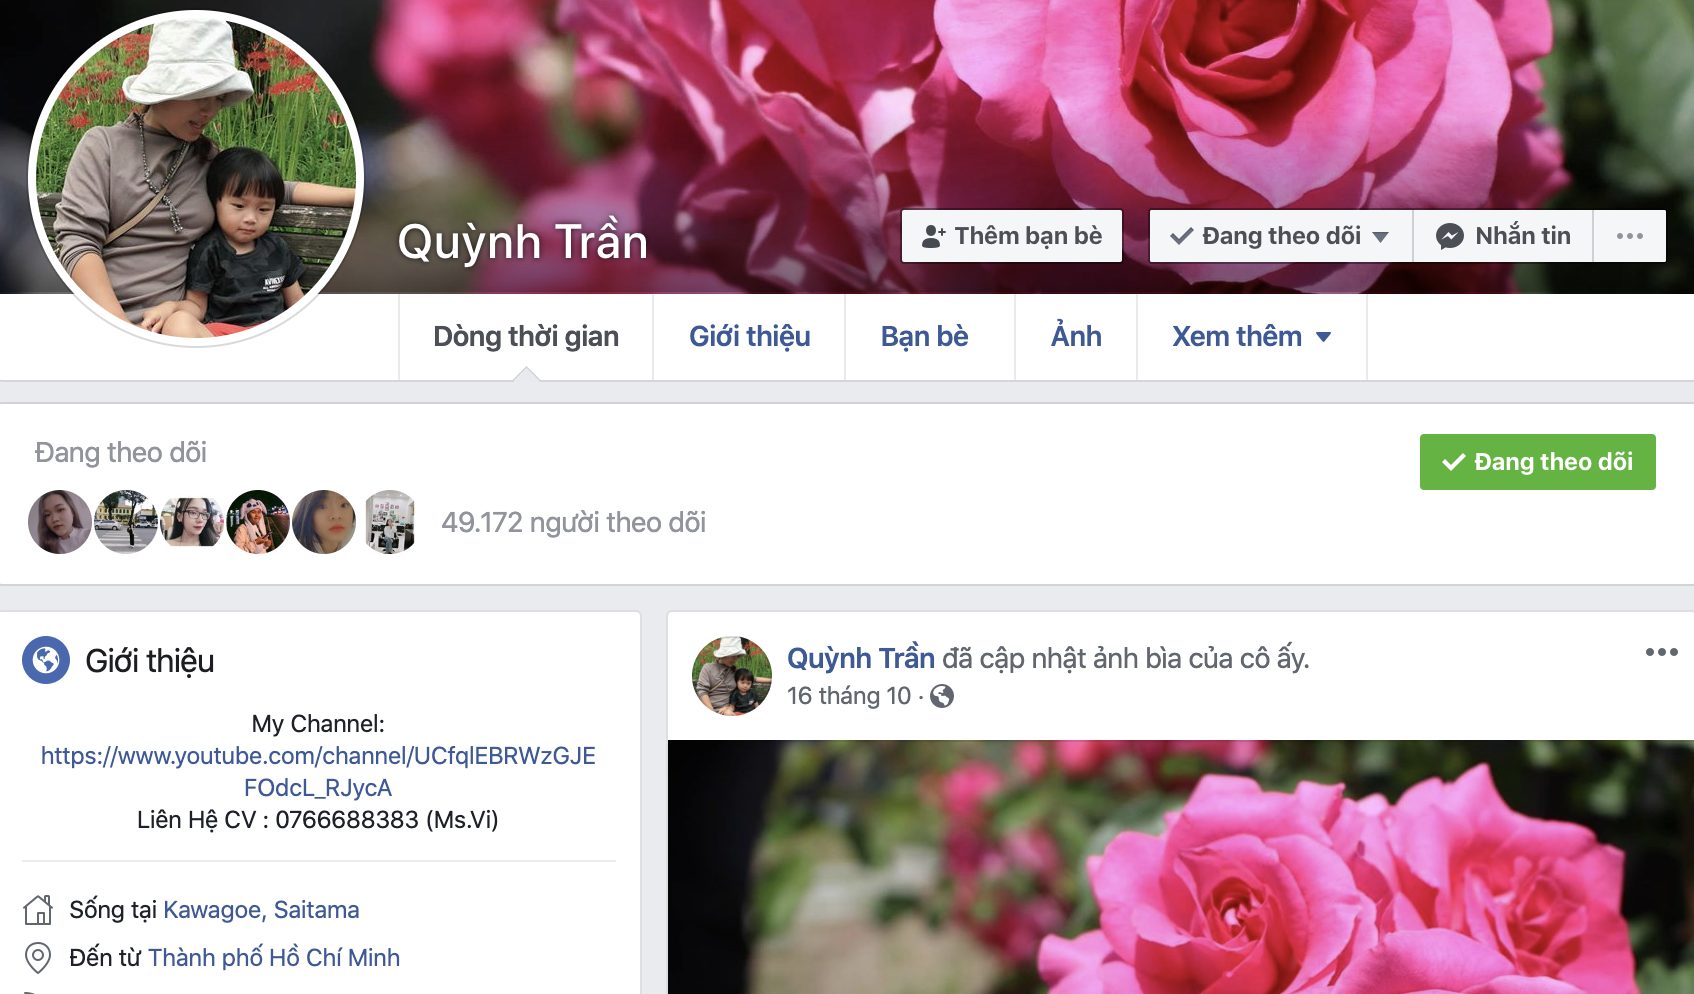Open the post options three-dots icon
The image size is (1694, 994).
click(x=1661, y=652)
